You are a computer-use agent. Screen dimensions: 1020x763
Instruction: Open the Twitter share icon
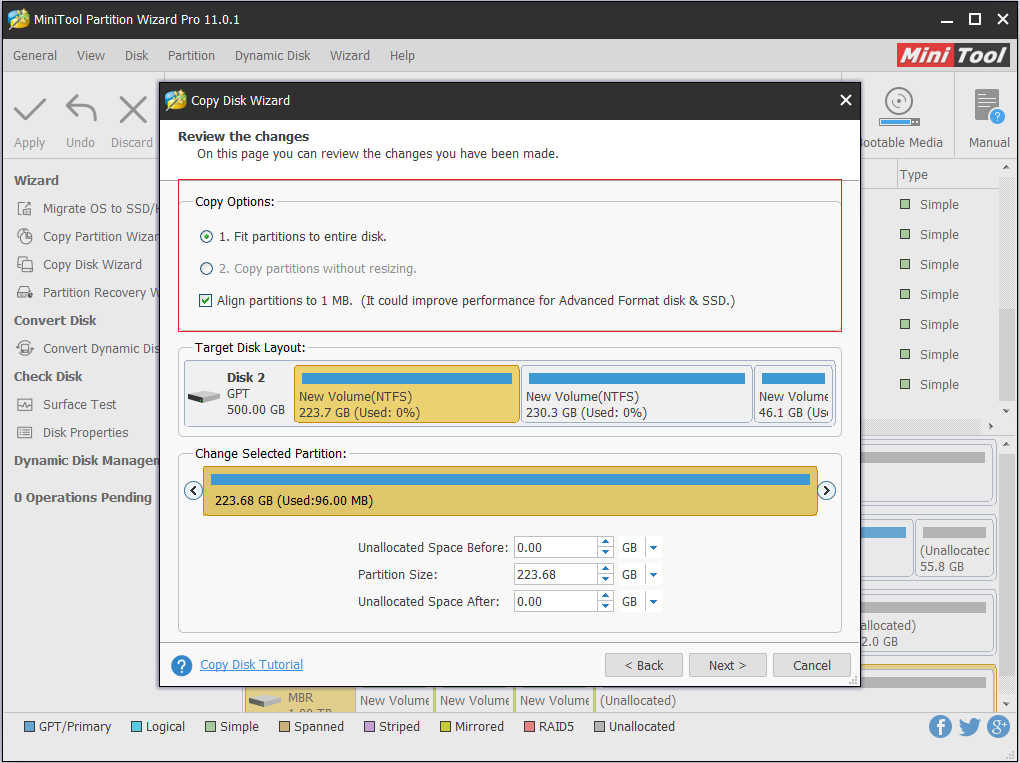(969, 727)
